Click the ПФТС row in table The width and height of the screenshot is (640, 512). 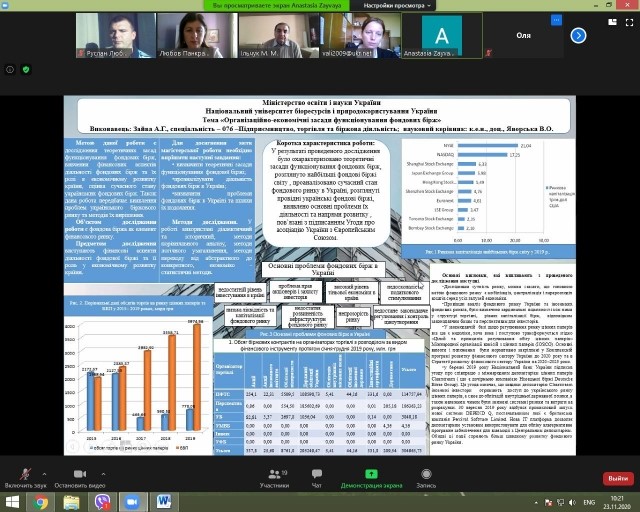click(x=319, y=394)
